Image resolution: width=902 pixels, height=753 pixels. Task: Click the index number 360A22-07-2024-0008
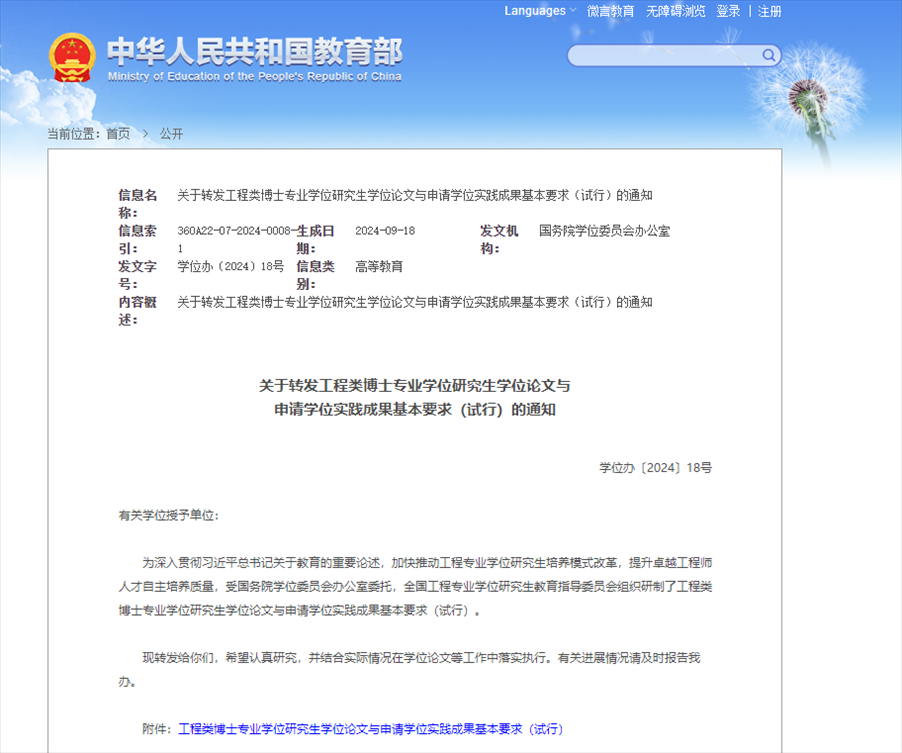pyautogui.click(x=234, y=231)
